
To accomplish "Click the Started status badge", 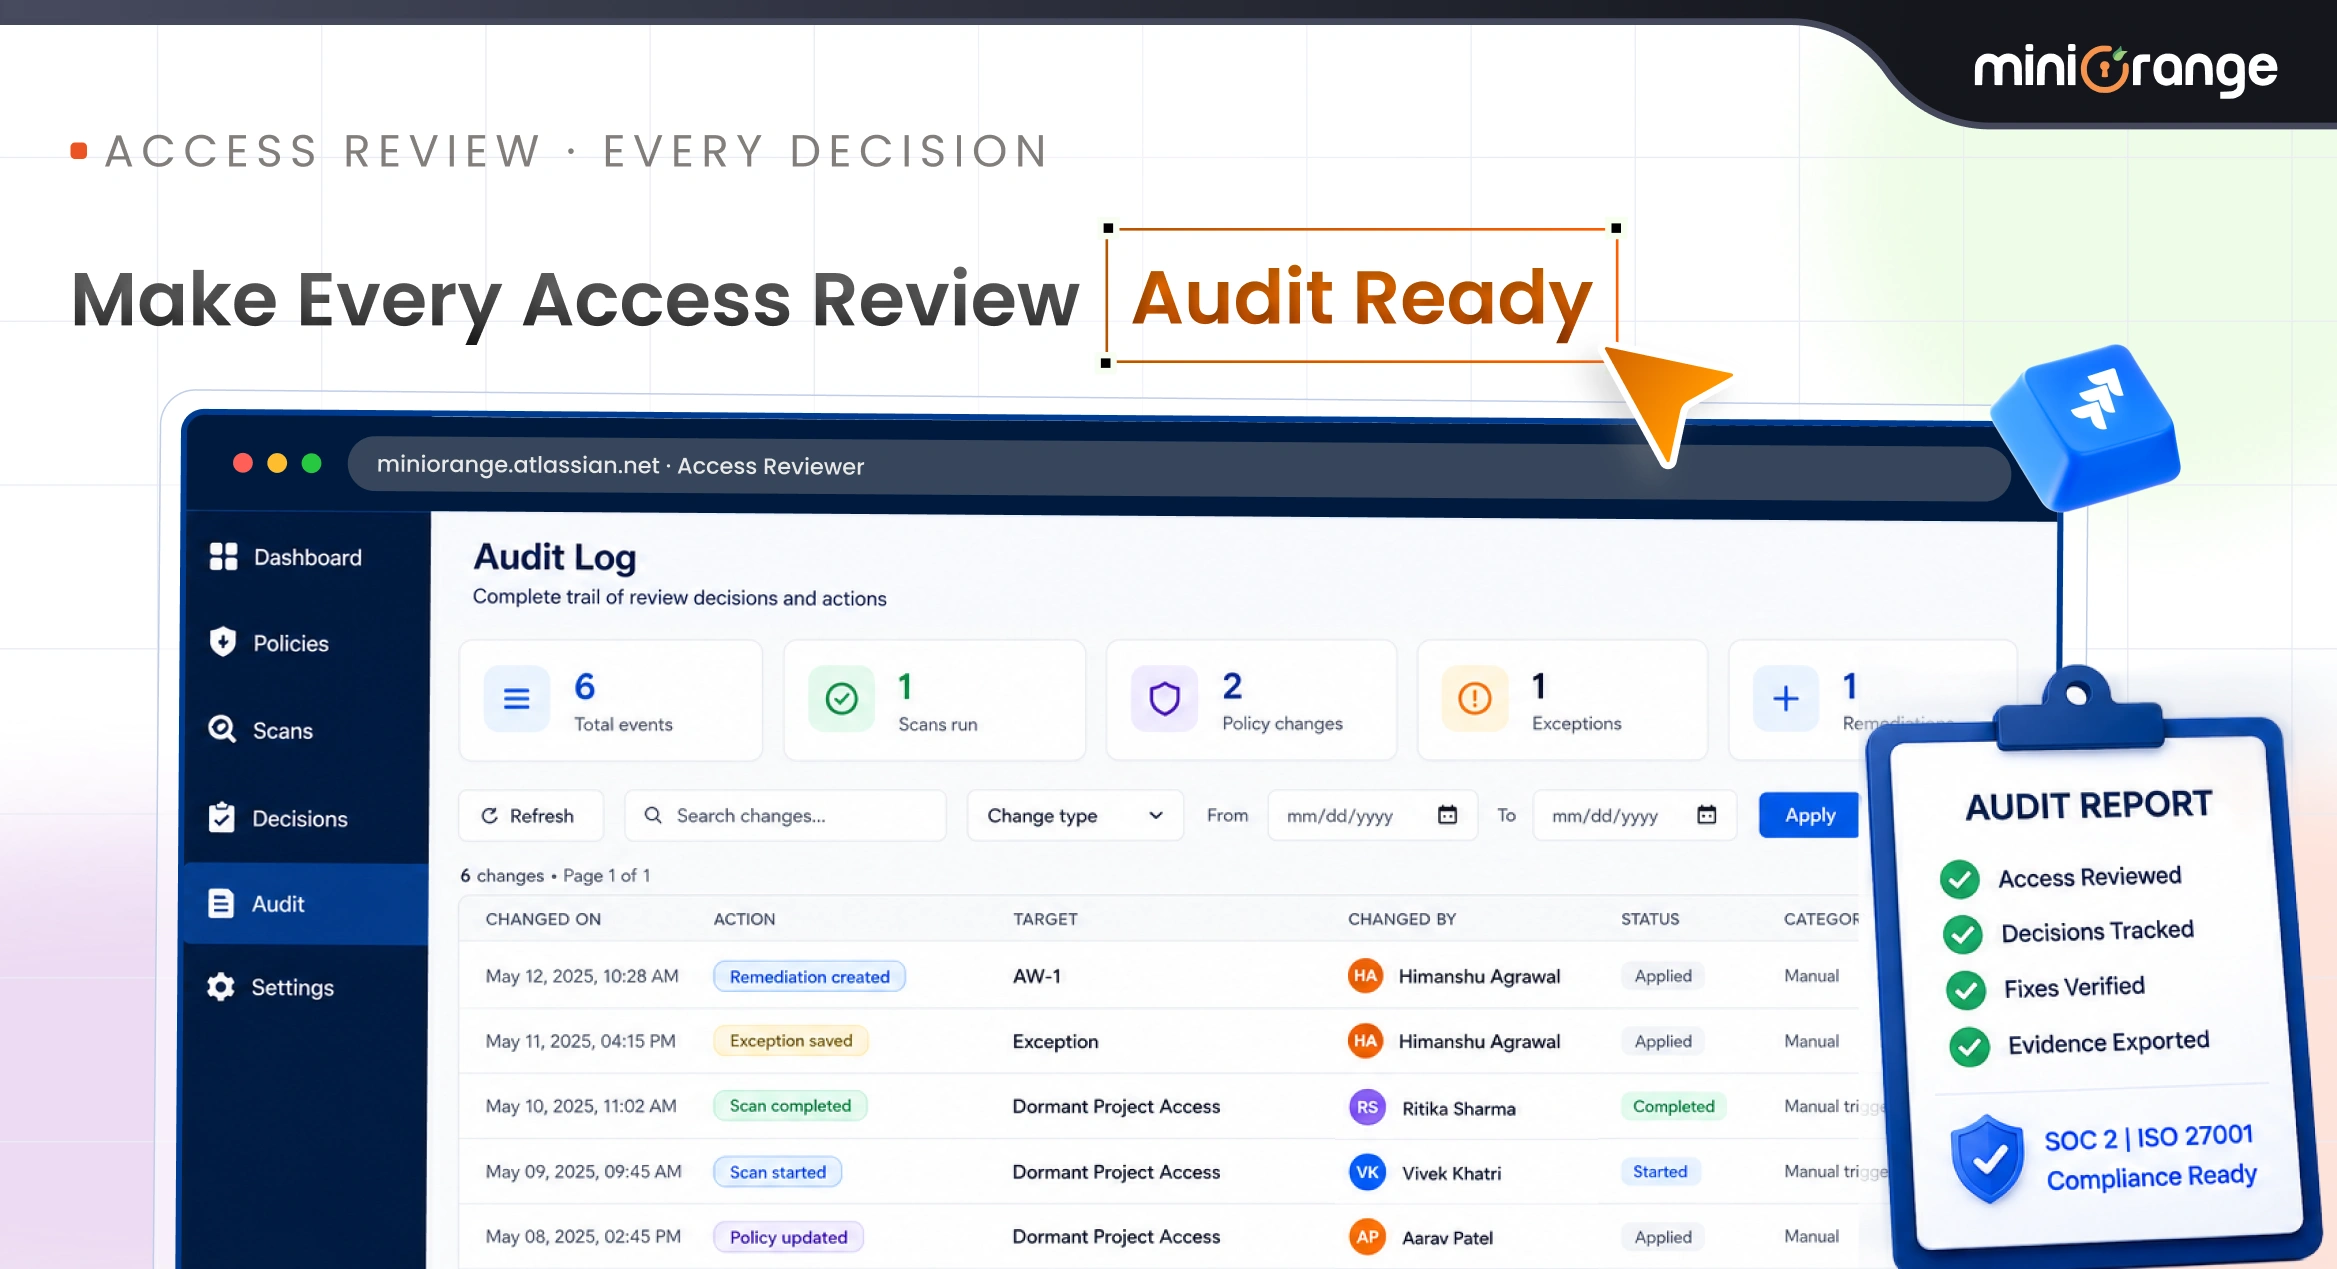I will [1660, 1172].
